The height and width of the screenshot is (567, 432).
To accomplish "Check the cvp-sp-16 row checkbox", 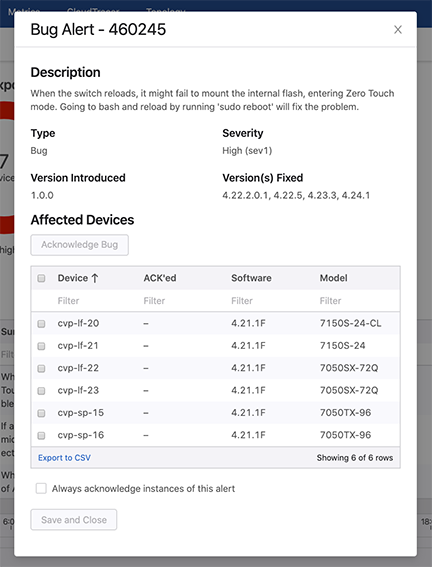I will (x=41, y=435).
